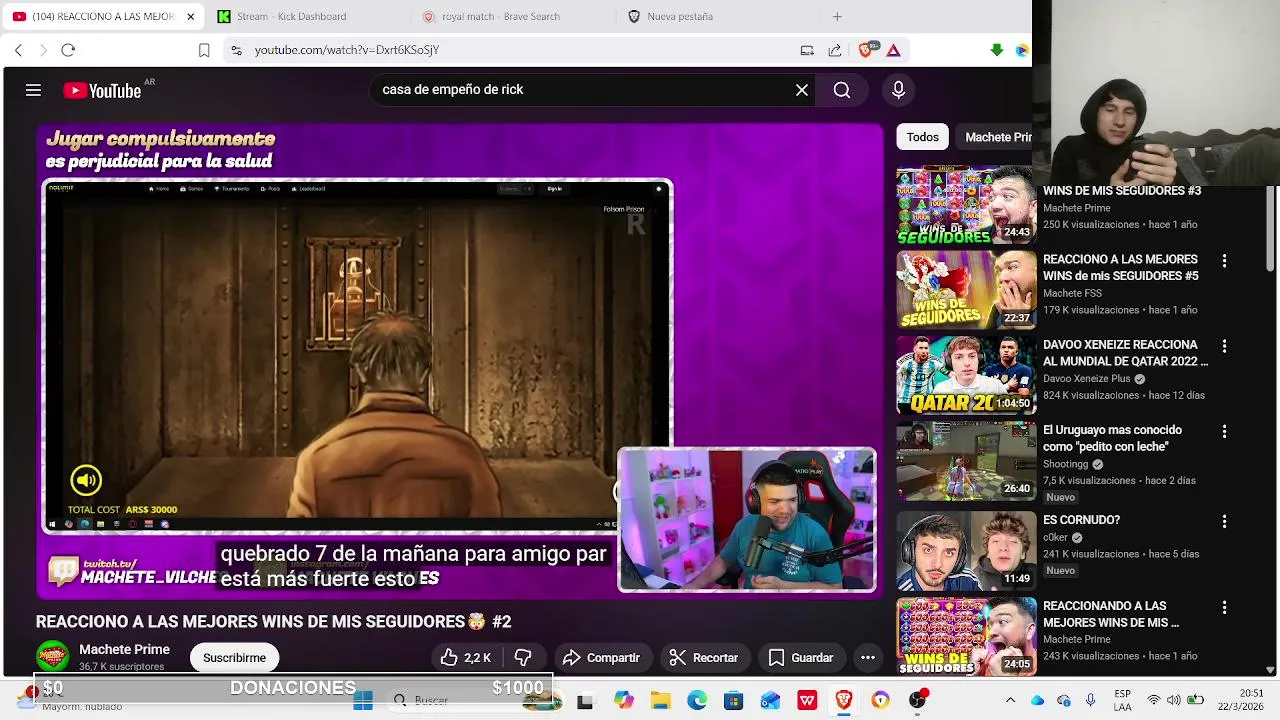Viewport: 1280px width, 720px height.
Task: Click the yellow speaker icon in the video
Action: click(x=86, y=480)
